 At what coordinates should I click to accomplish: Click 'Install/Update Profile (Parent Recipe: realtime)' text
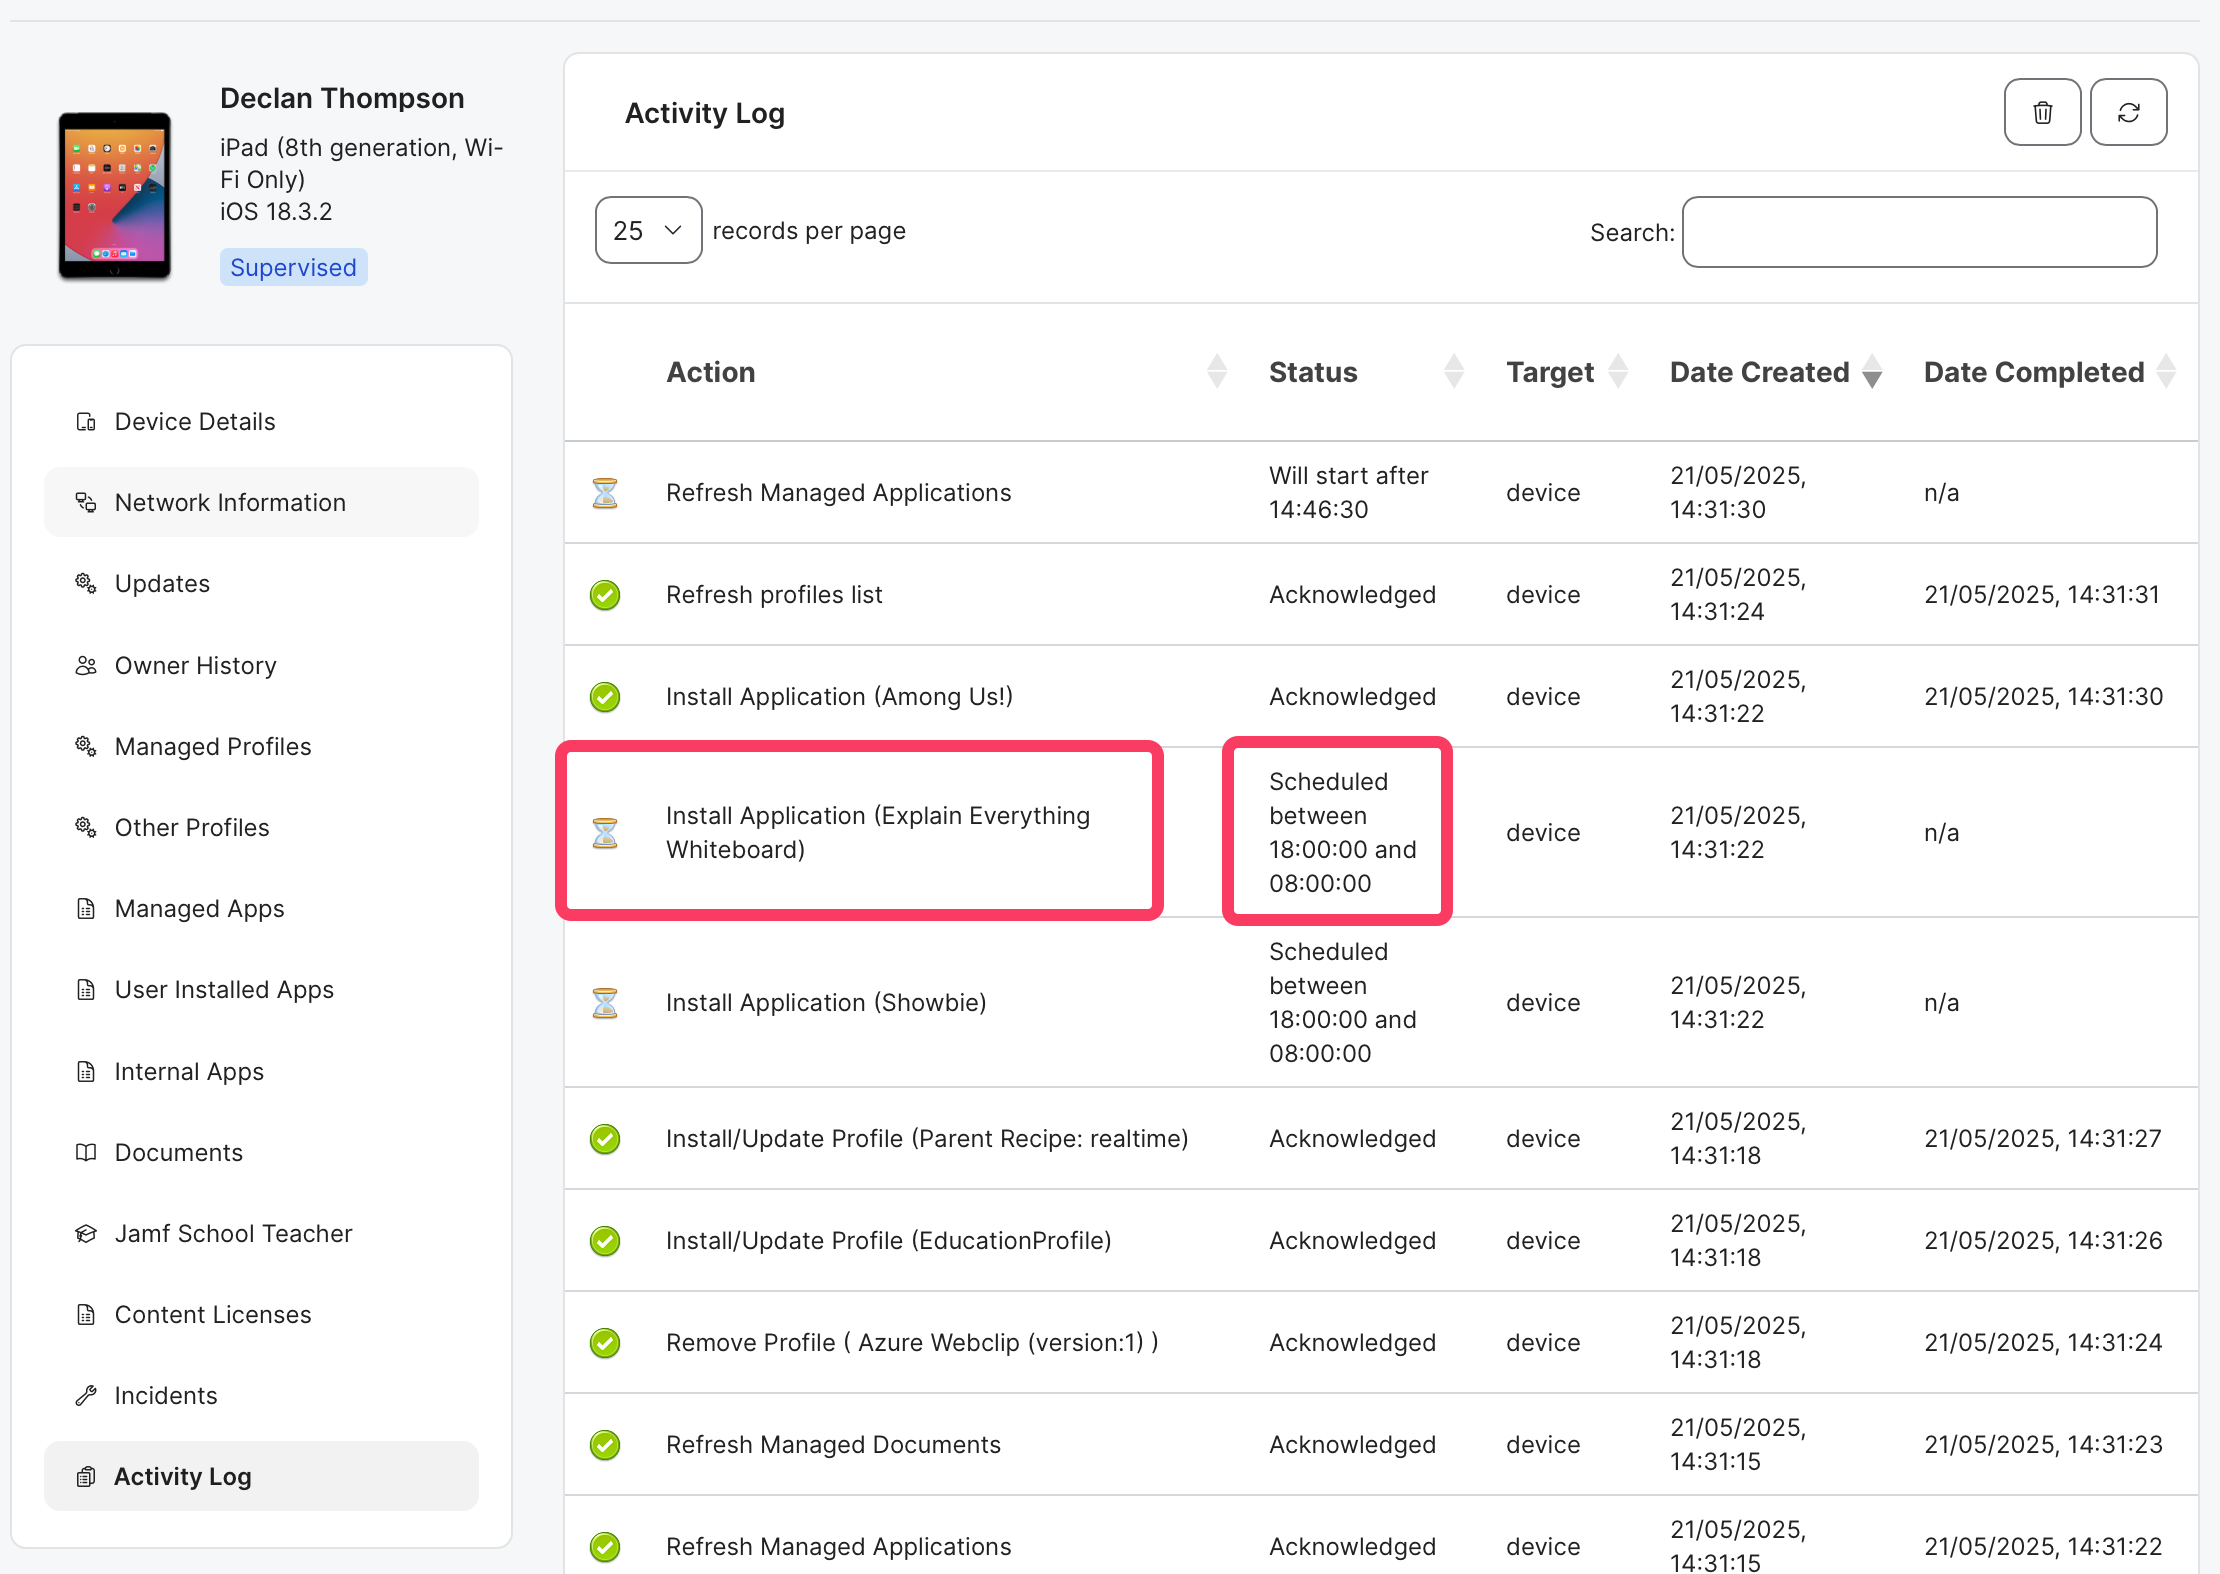pos(927,1139)
